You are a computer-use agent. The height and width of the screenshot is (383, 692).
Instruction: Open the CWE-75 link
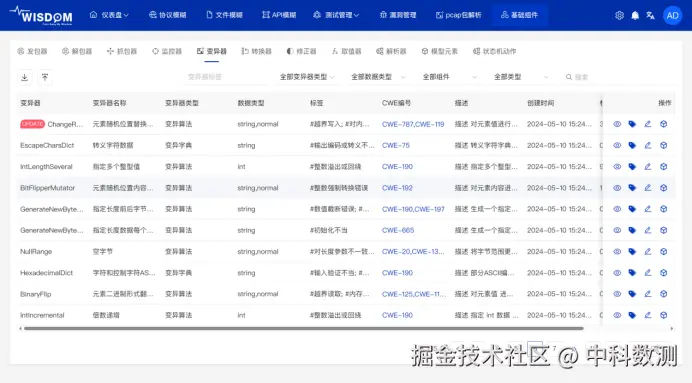396,146
